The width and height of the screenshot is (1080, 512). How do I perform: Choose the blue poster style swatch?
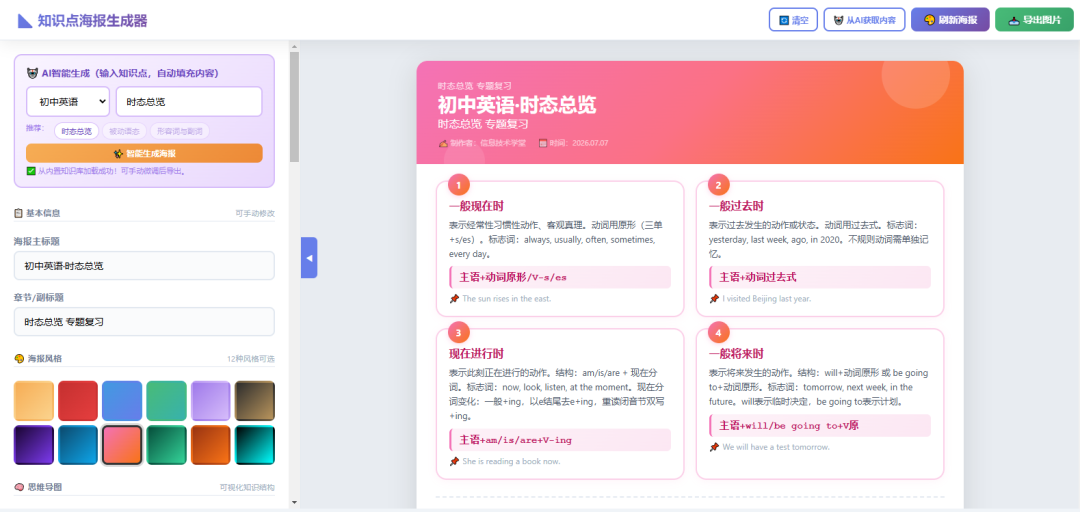(x=122, y=401)
